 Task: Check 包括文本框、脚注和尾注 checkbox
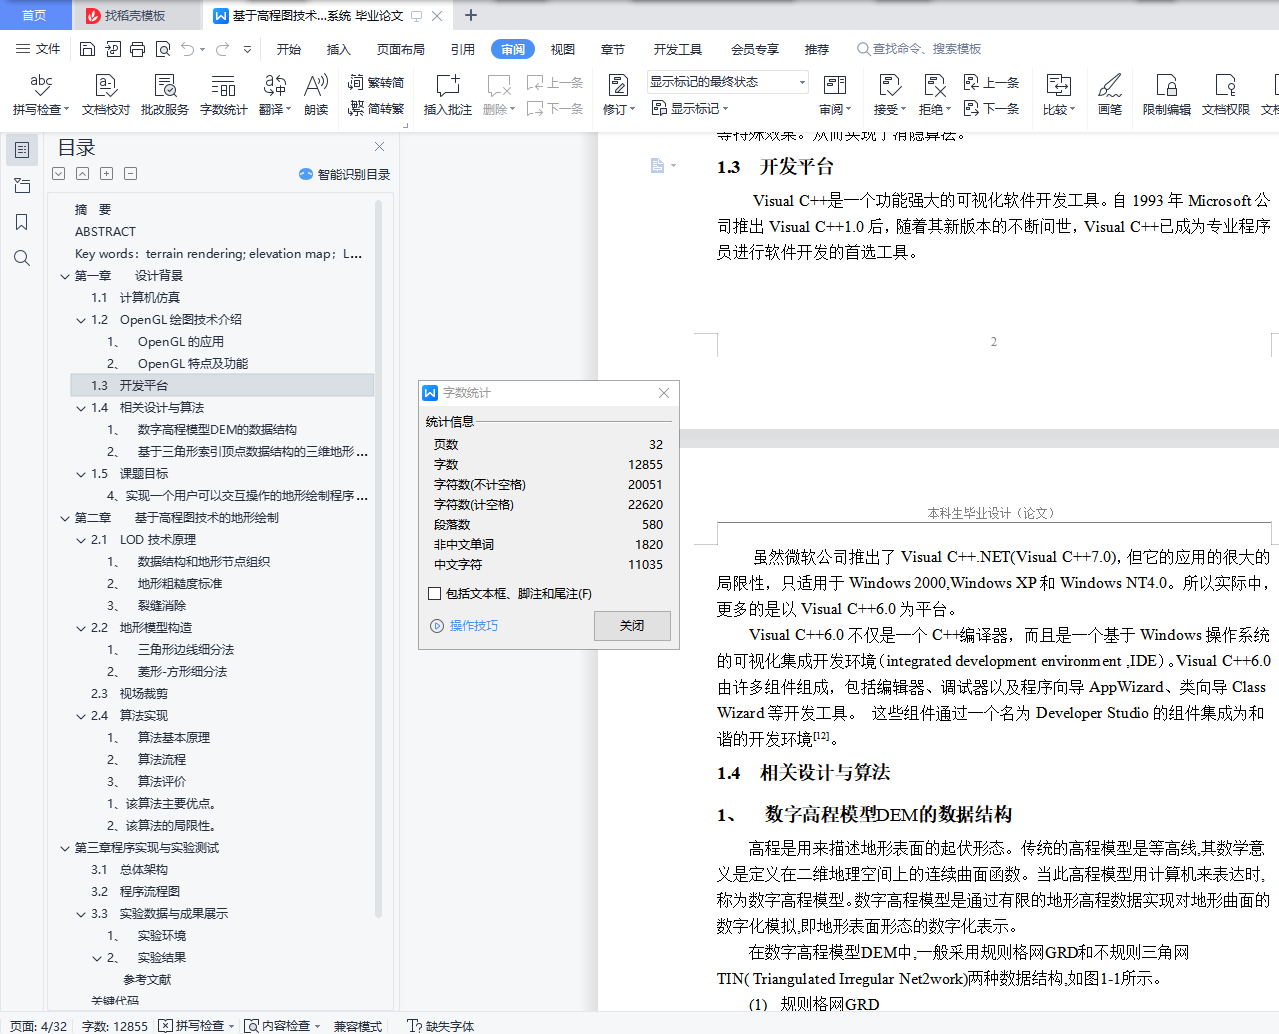pos(434,593)
